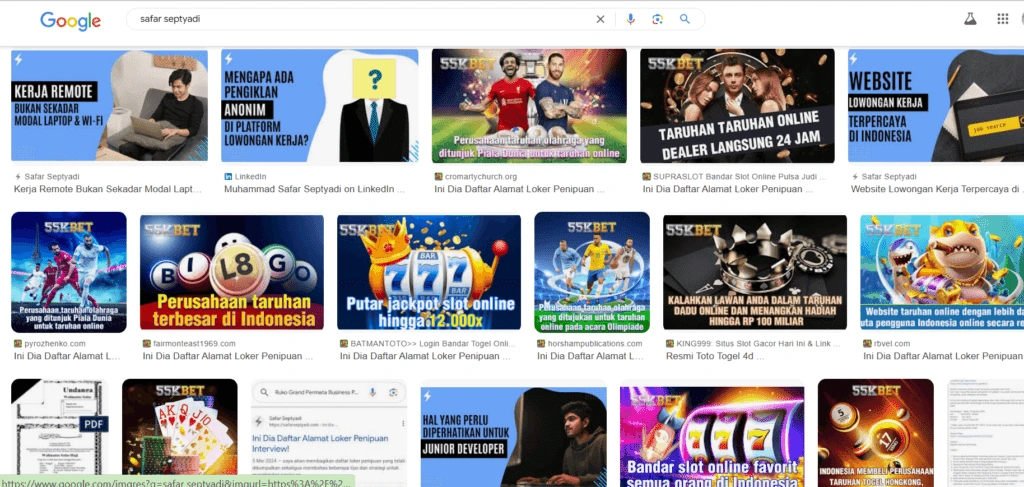Click favicon next to fairmonteast1969.com
Screen dimensions: 1024x487
(x=146, y=343)
